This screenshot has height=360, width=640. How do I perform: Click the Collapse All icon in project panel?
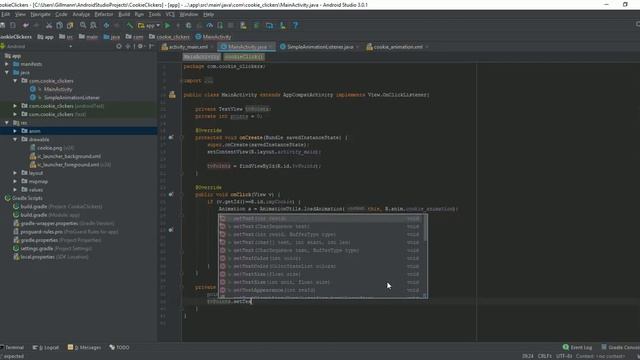[128, 47]
